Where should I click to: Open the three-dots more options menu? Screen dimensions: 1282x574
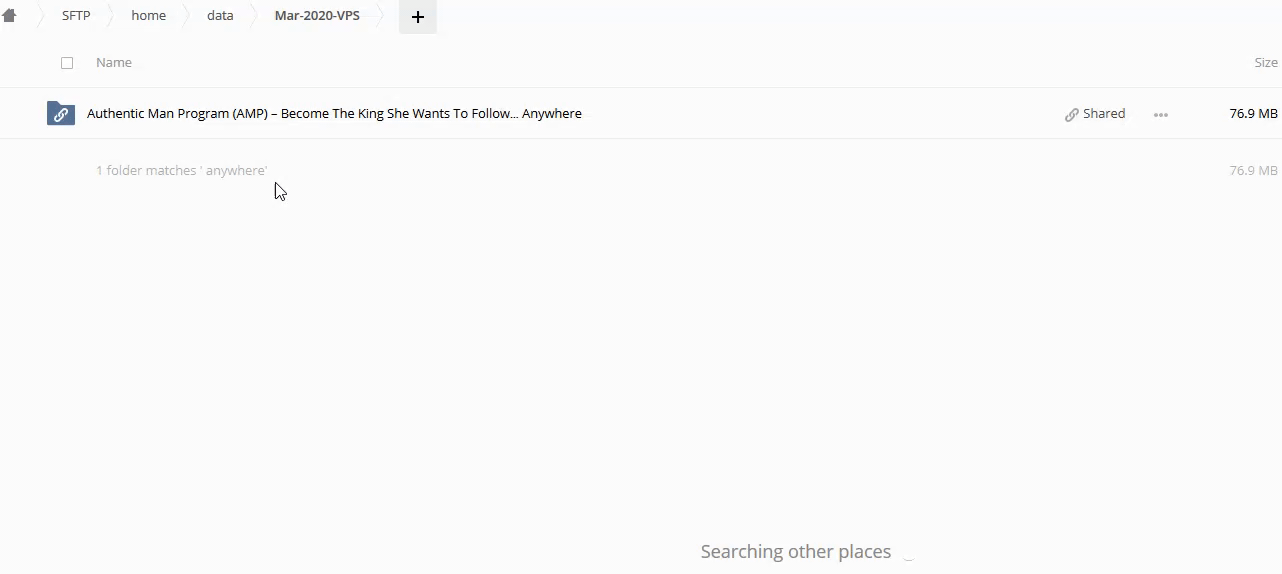click(1160, 114)
